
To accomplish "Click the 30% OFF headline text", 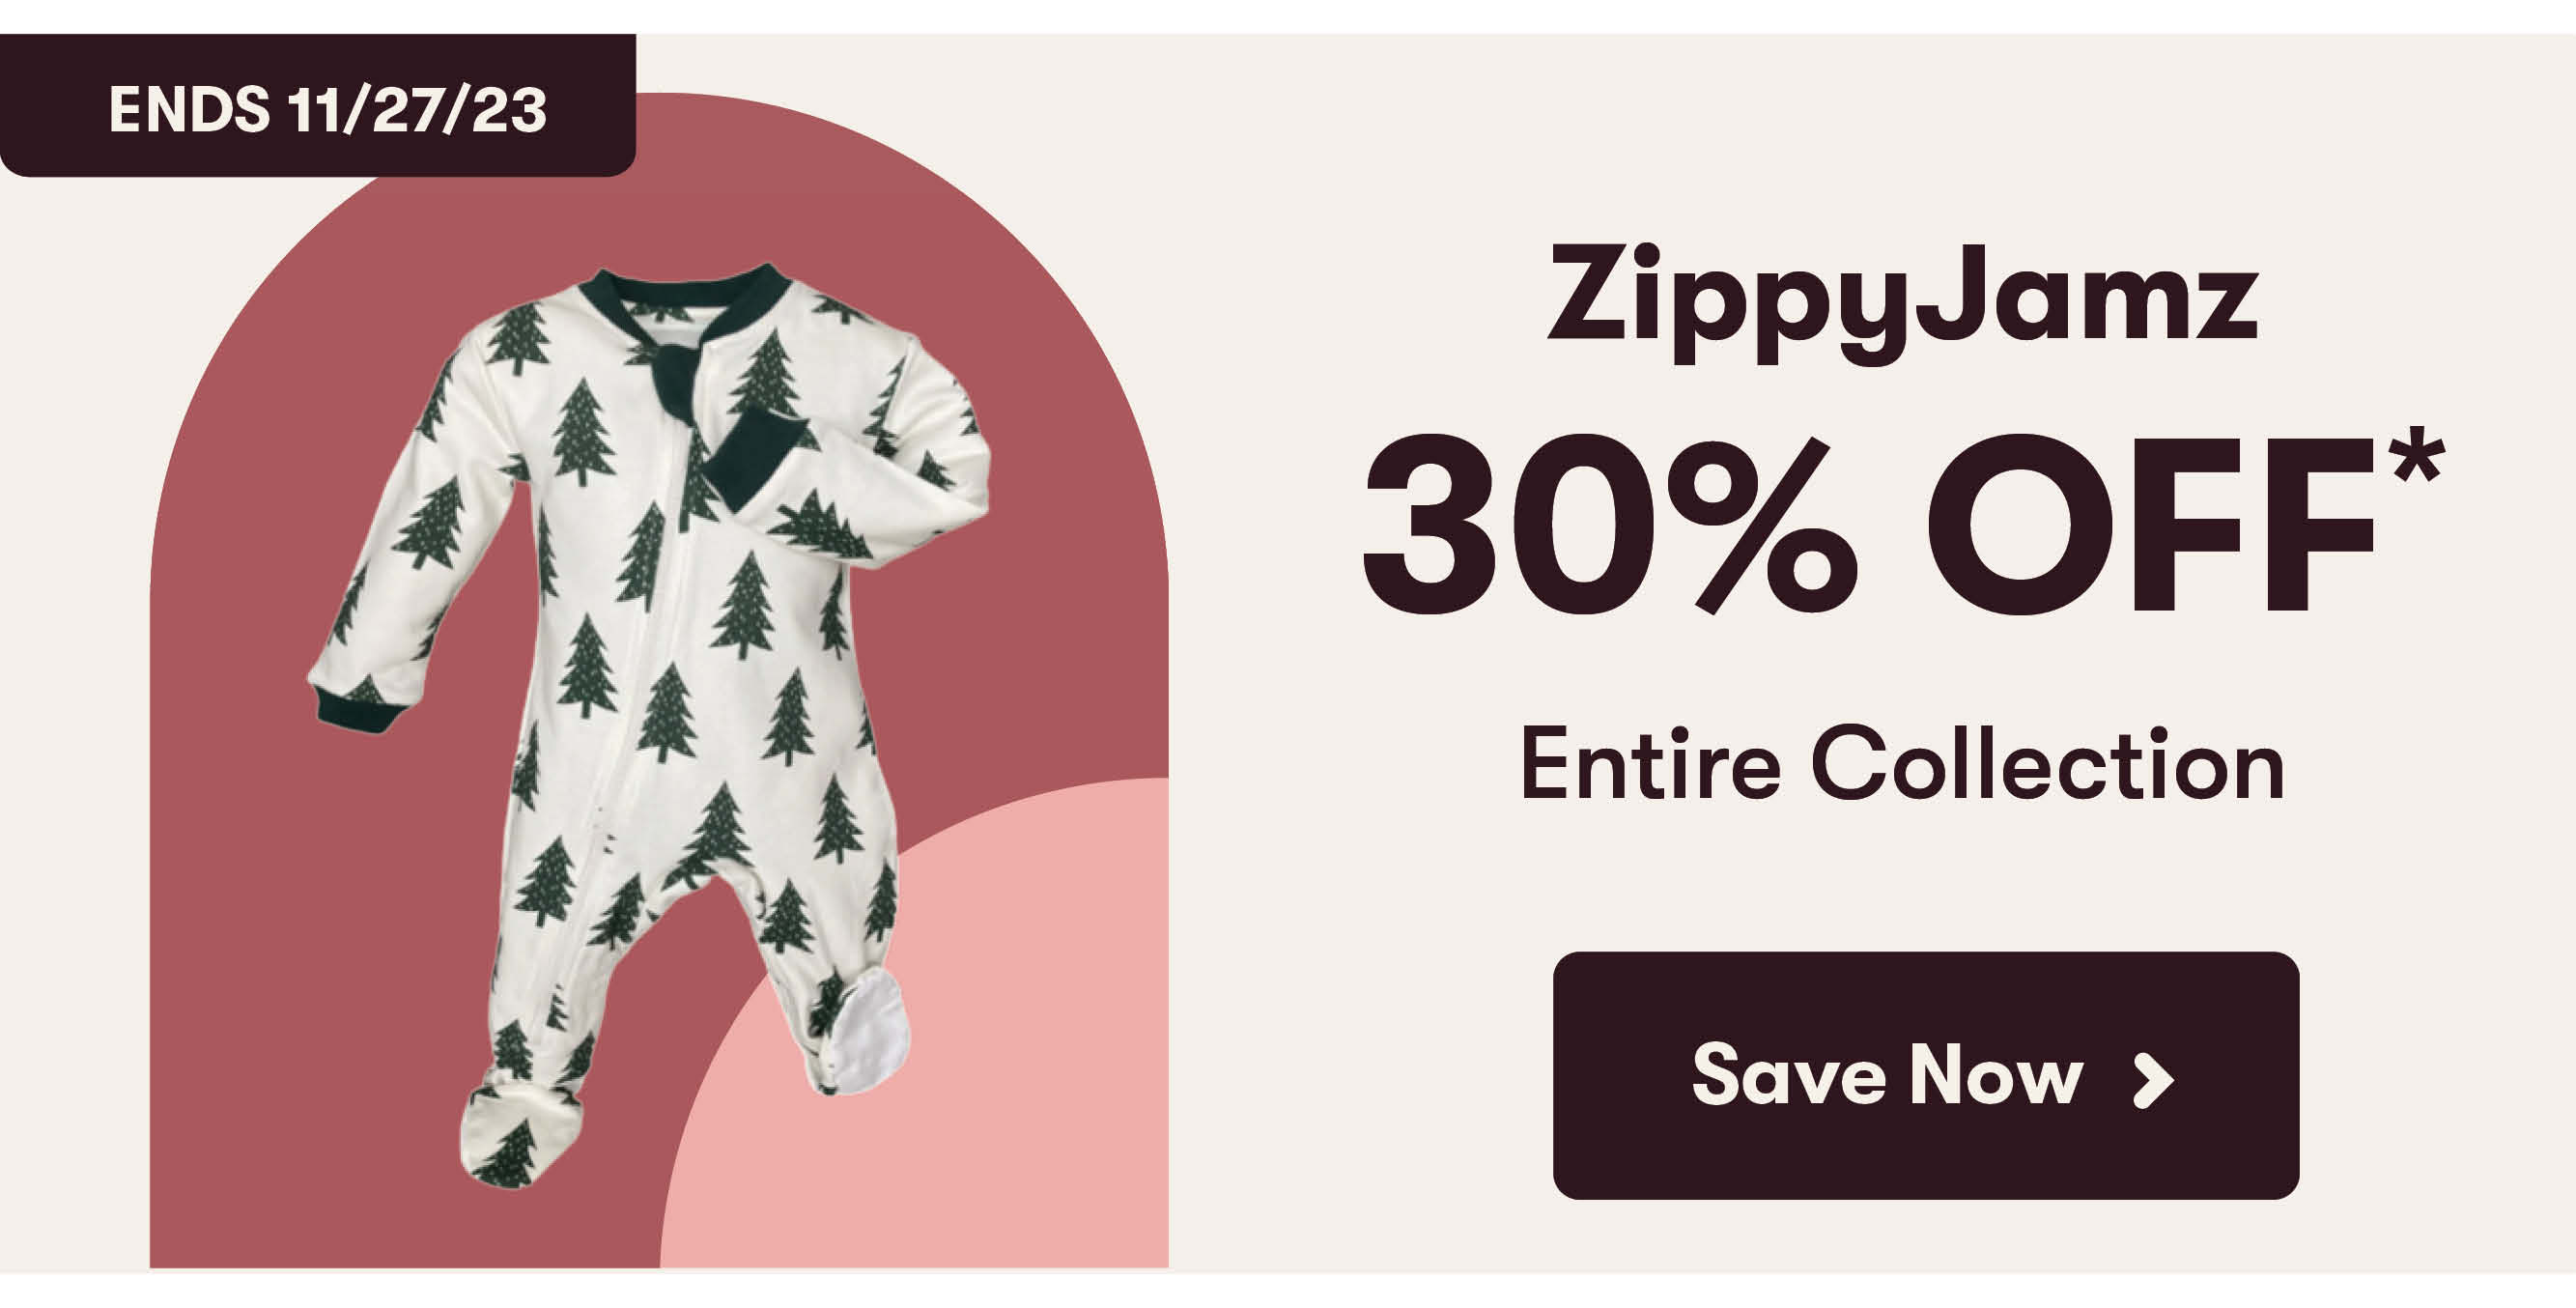I will coord(1903,522).
